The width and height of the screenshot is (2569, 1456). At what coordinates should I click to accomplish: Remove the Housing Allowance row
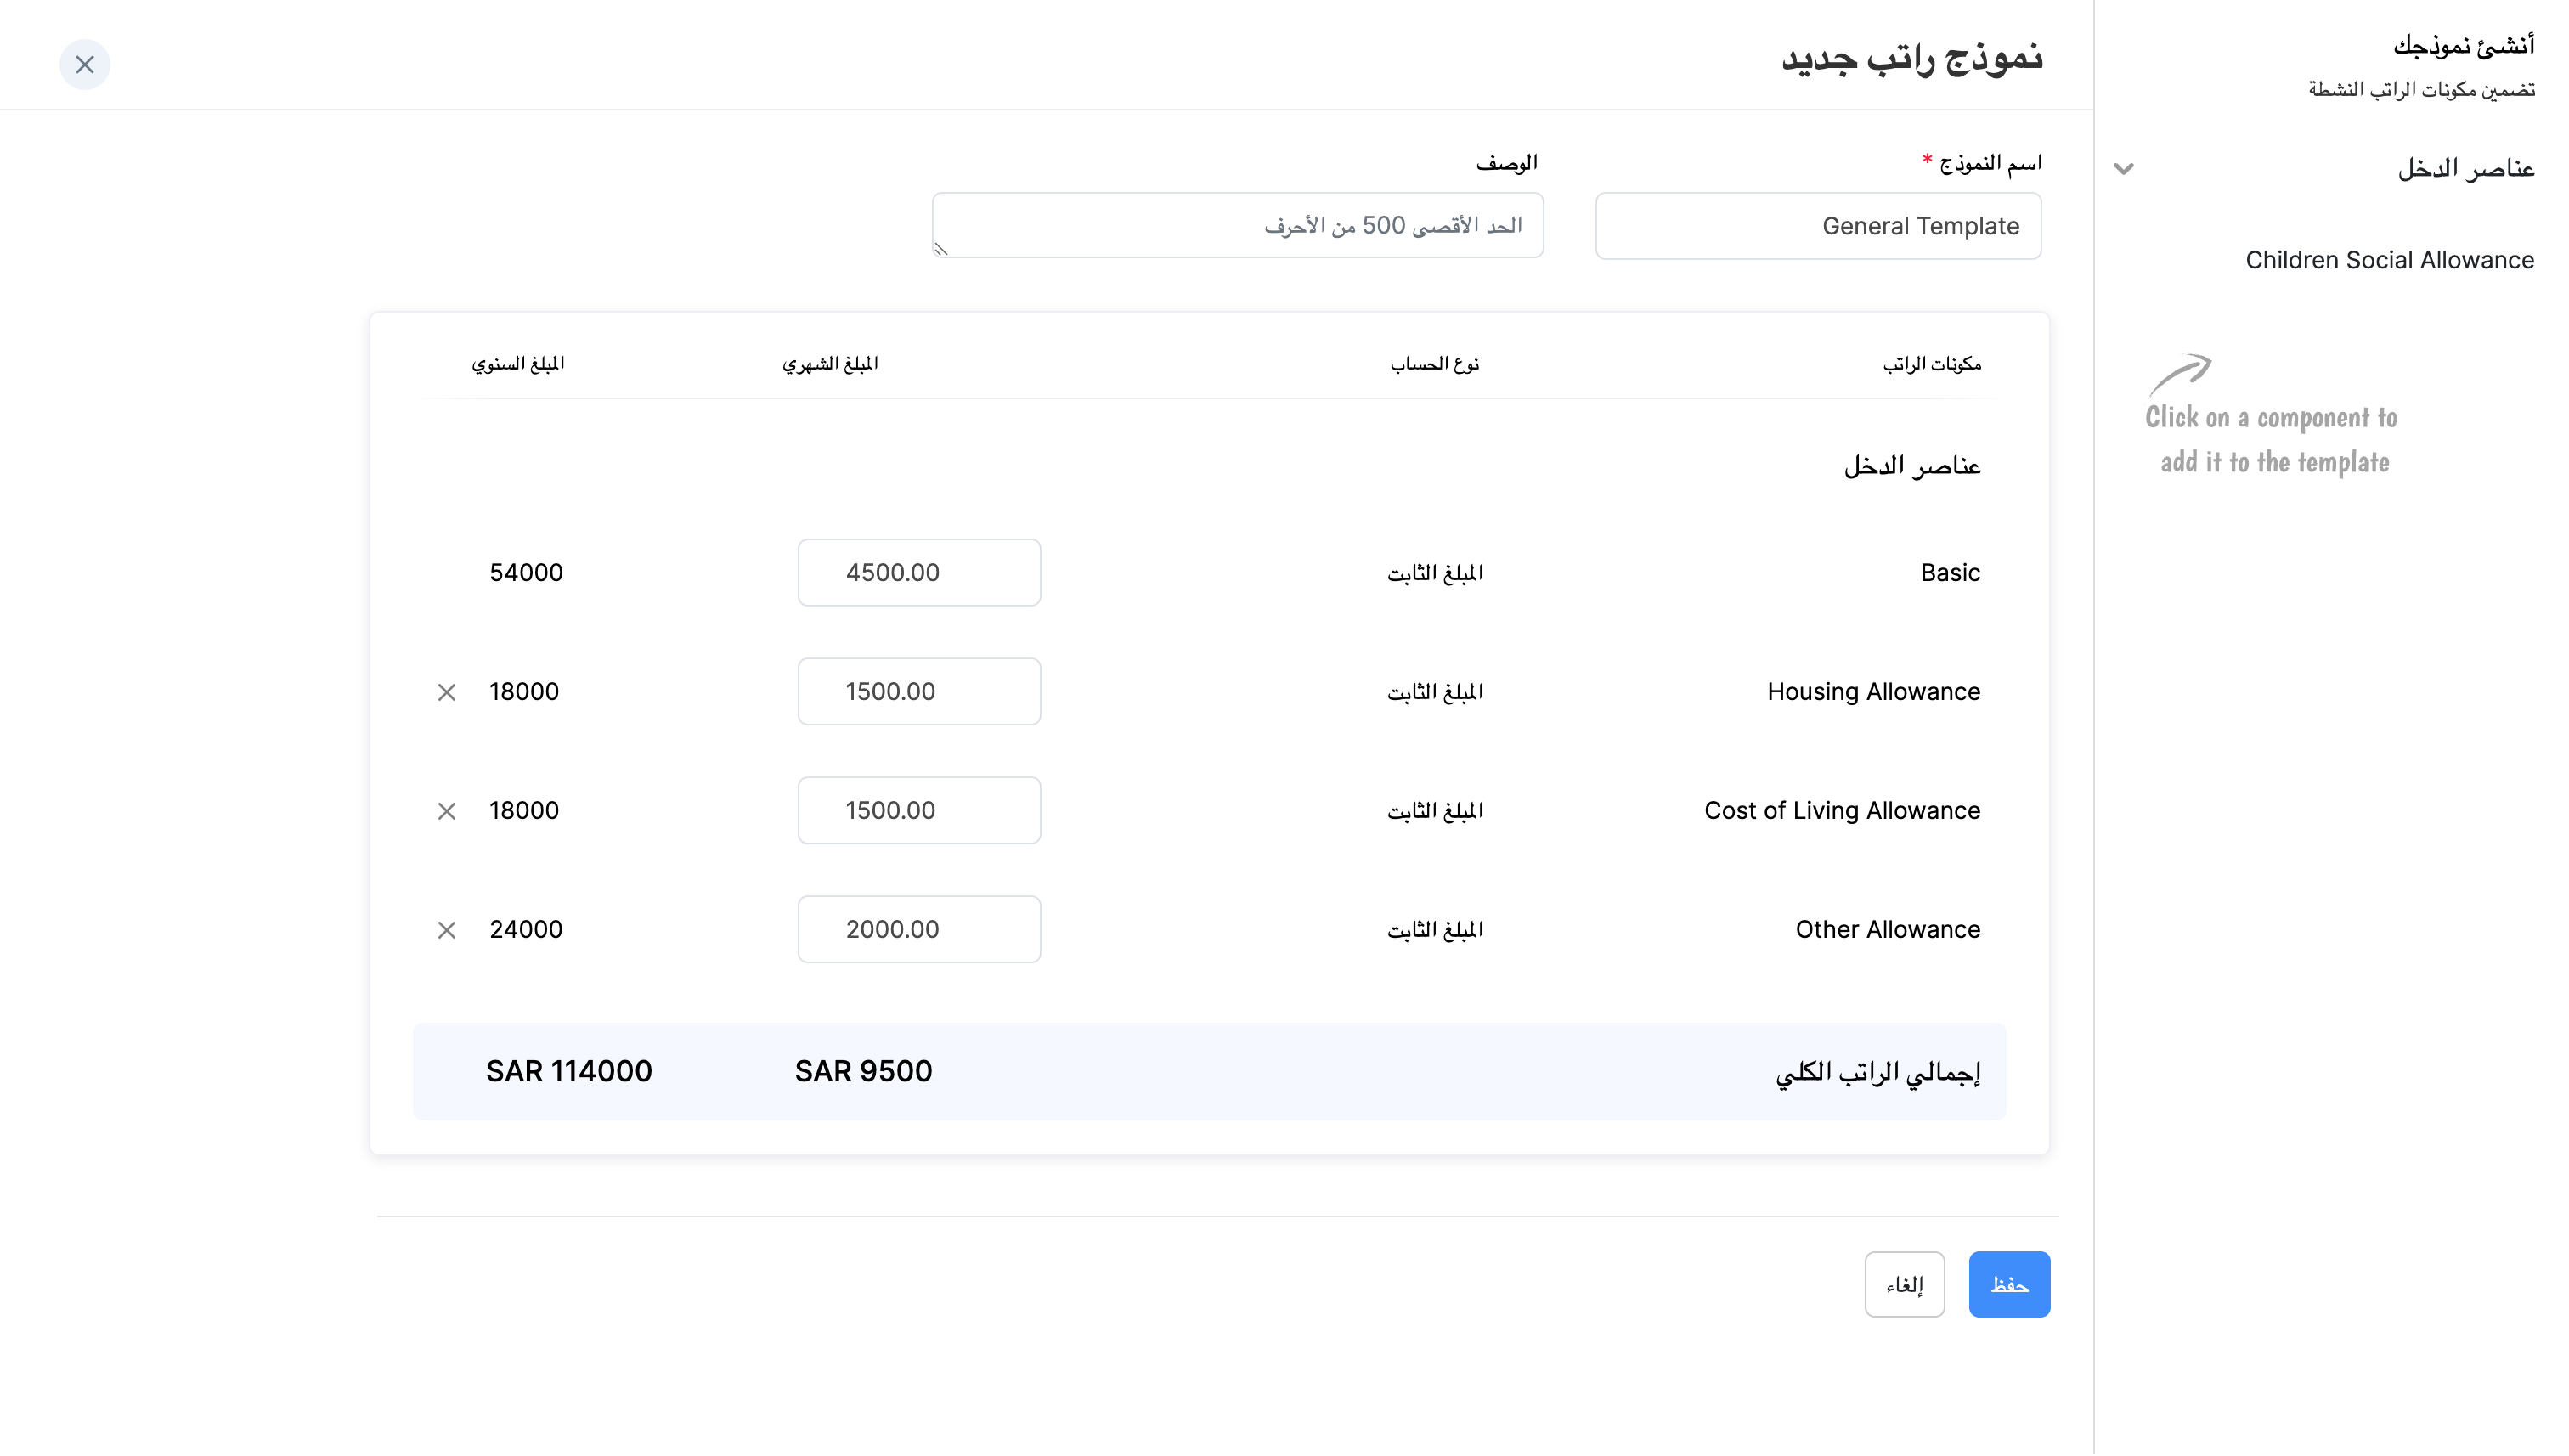(446, 691)
